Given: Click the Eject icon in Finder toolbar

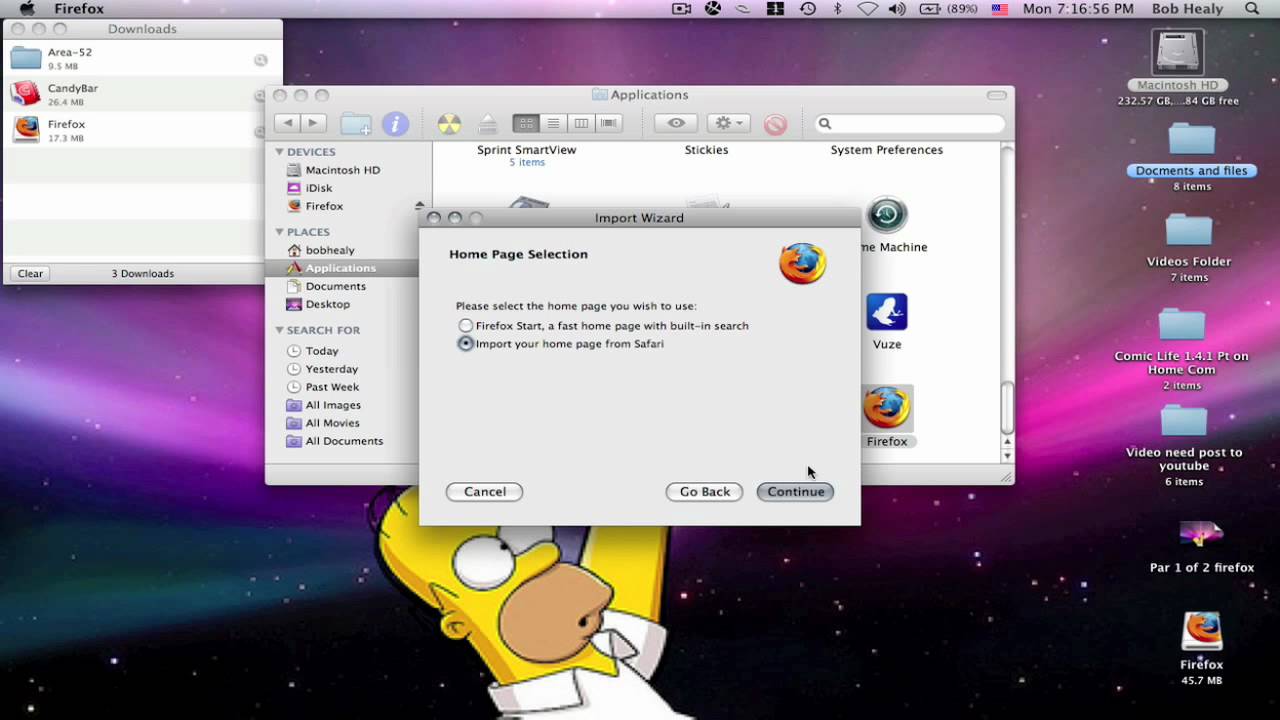Looking at the screenshot, I should click(x=488, y=124).
